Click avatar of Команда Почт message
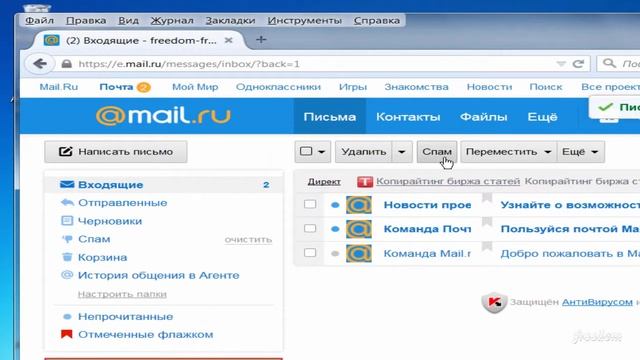 pos(359,229)
